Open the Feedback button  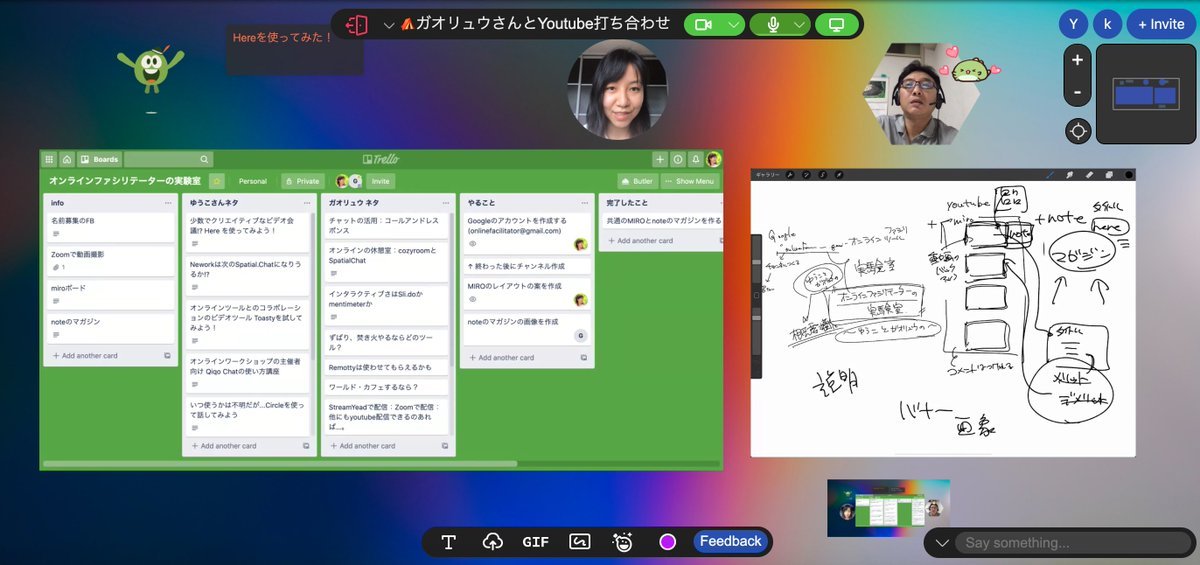[x=730, y=541]
